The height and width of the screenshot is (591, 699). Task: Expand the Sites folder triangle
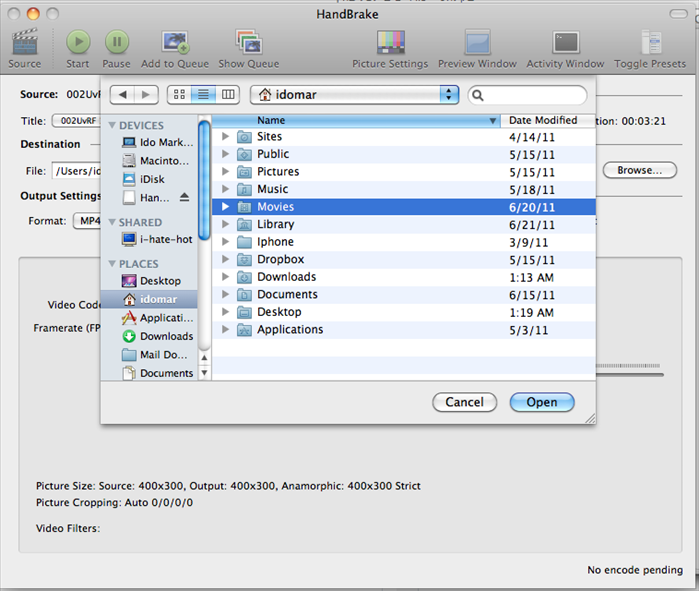225,136
